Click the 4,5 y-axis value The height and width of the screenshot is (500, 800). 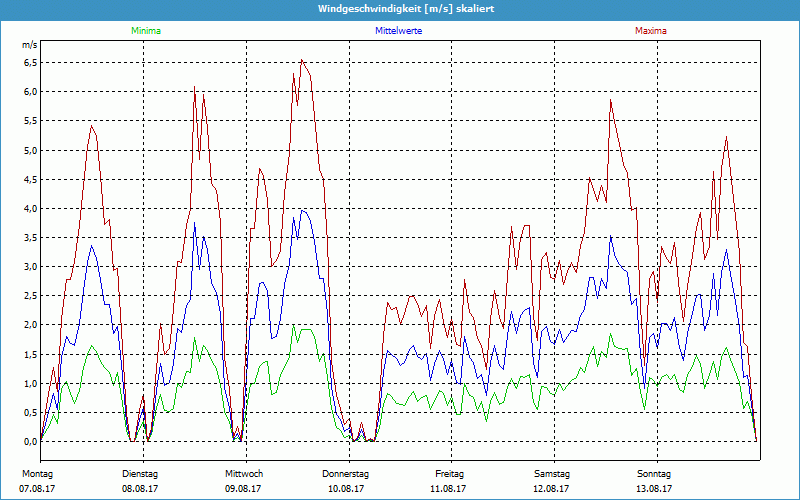tap(30, 180)
